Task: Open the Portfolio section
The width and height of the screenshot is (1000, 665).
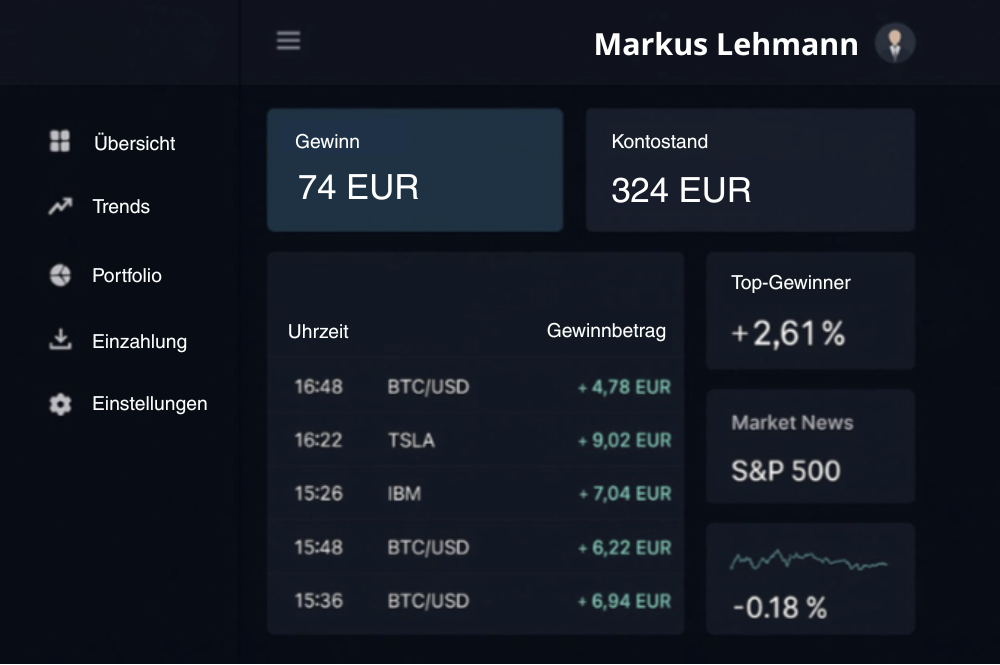Action: pyautogui.click(x=127, y=275)
